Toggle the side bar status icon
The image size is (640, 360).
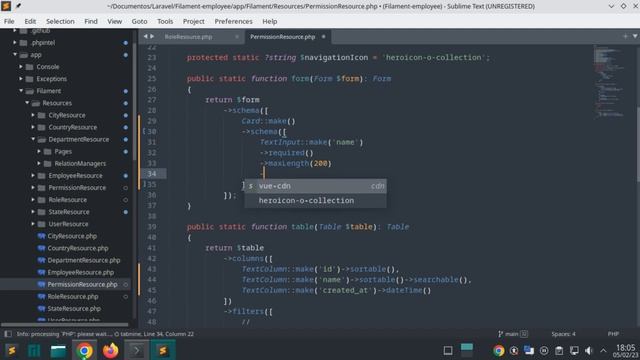point(8,334)
